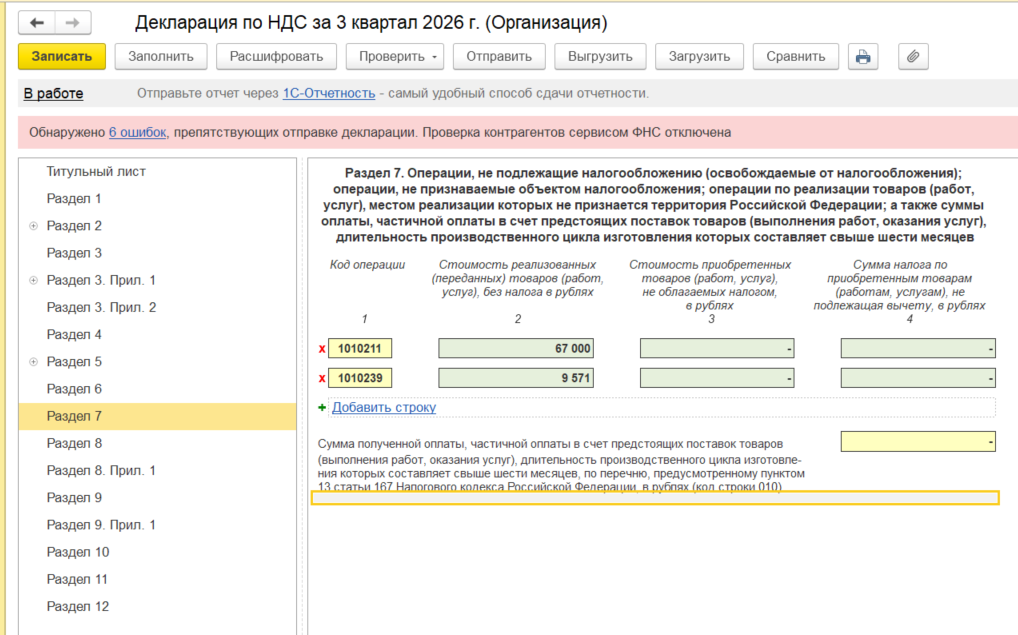Click the Записать button
The height and width of the screenshot is (635, 1018).
62,56
